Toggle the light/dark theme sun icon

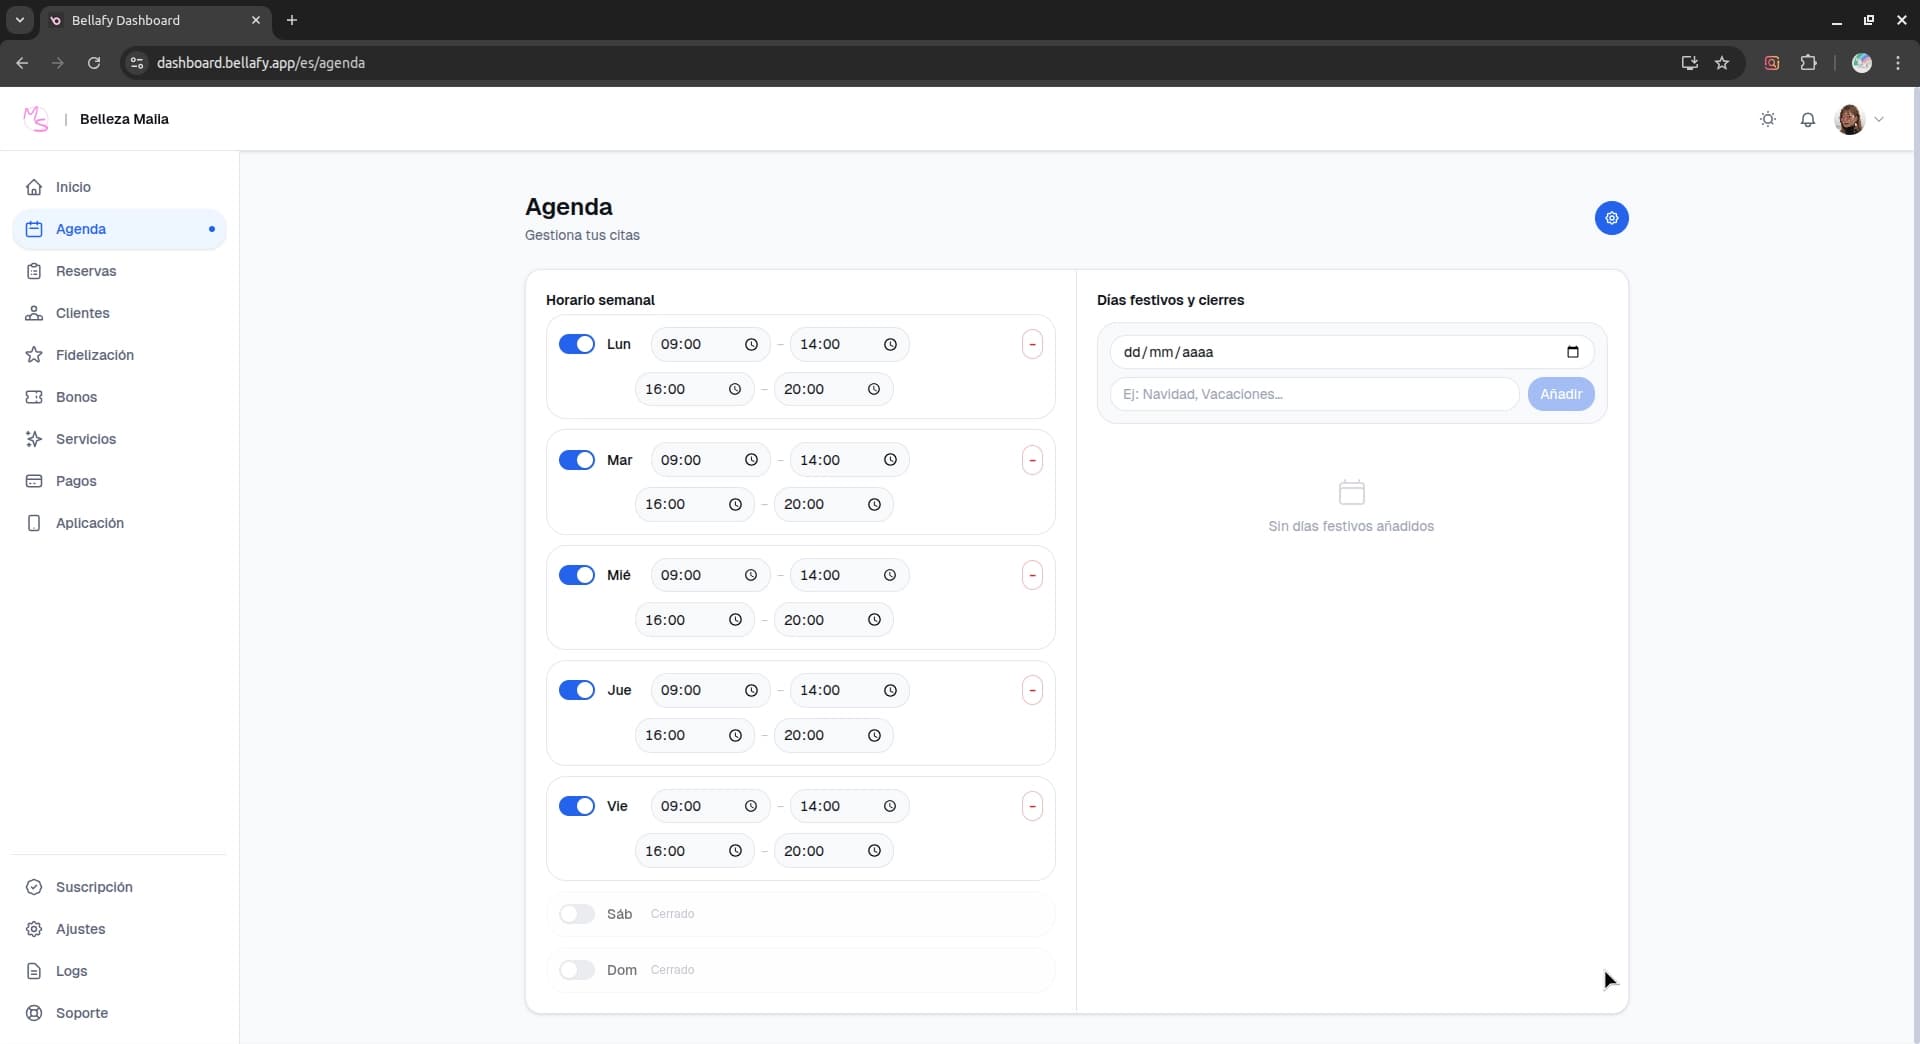click(1768, 119)
